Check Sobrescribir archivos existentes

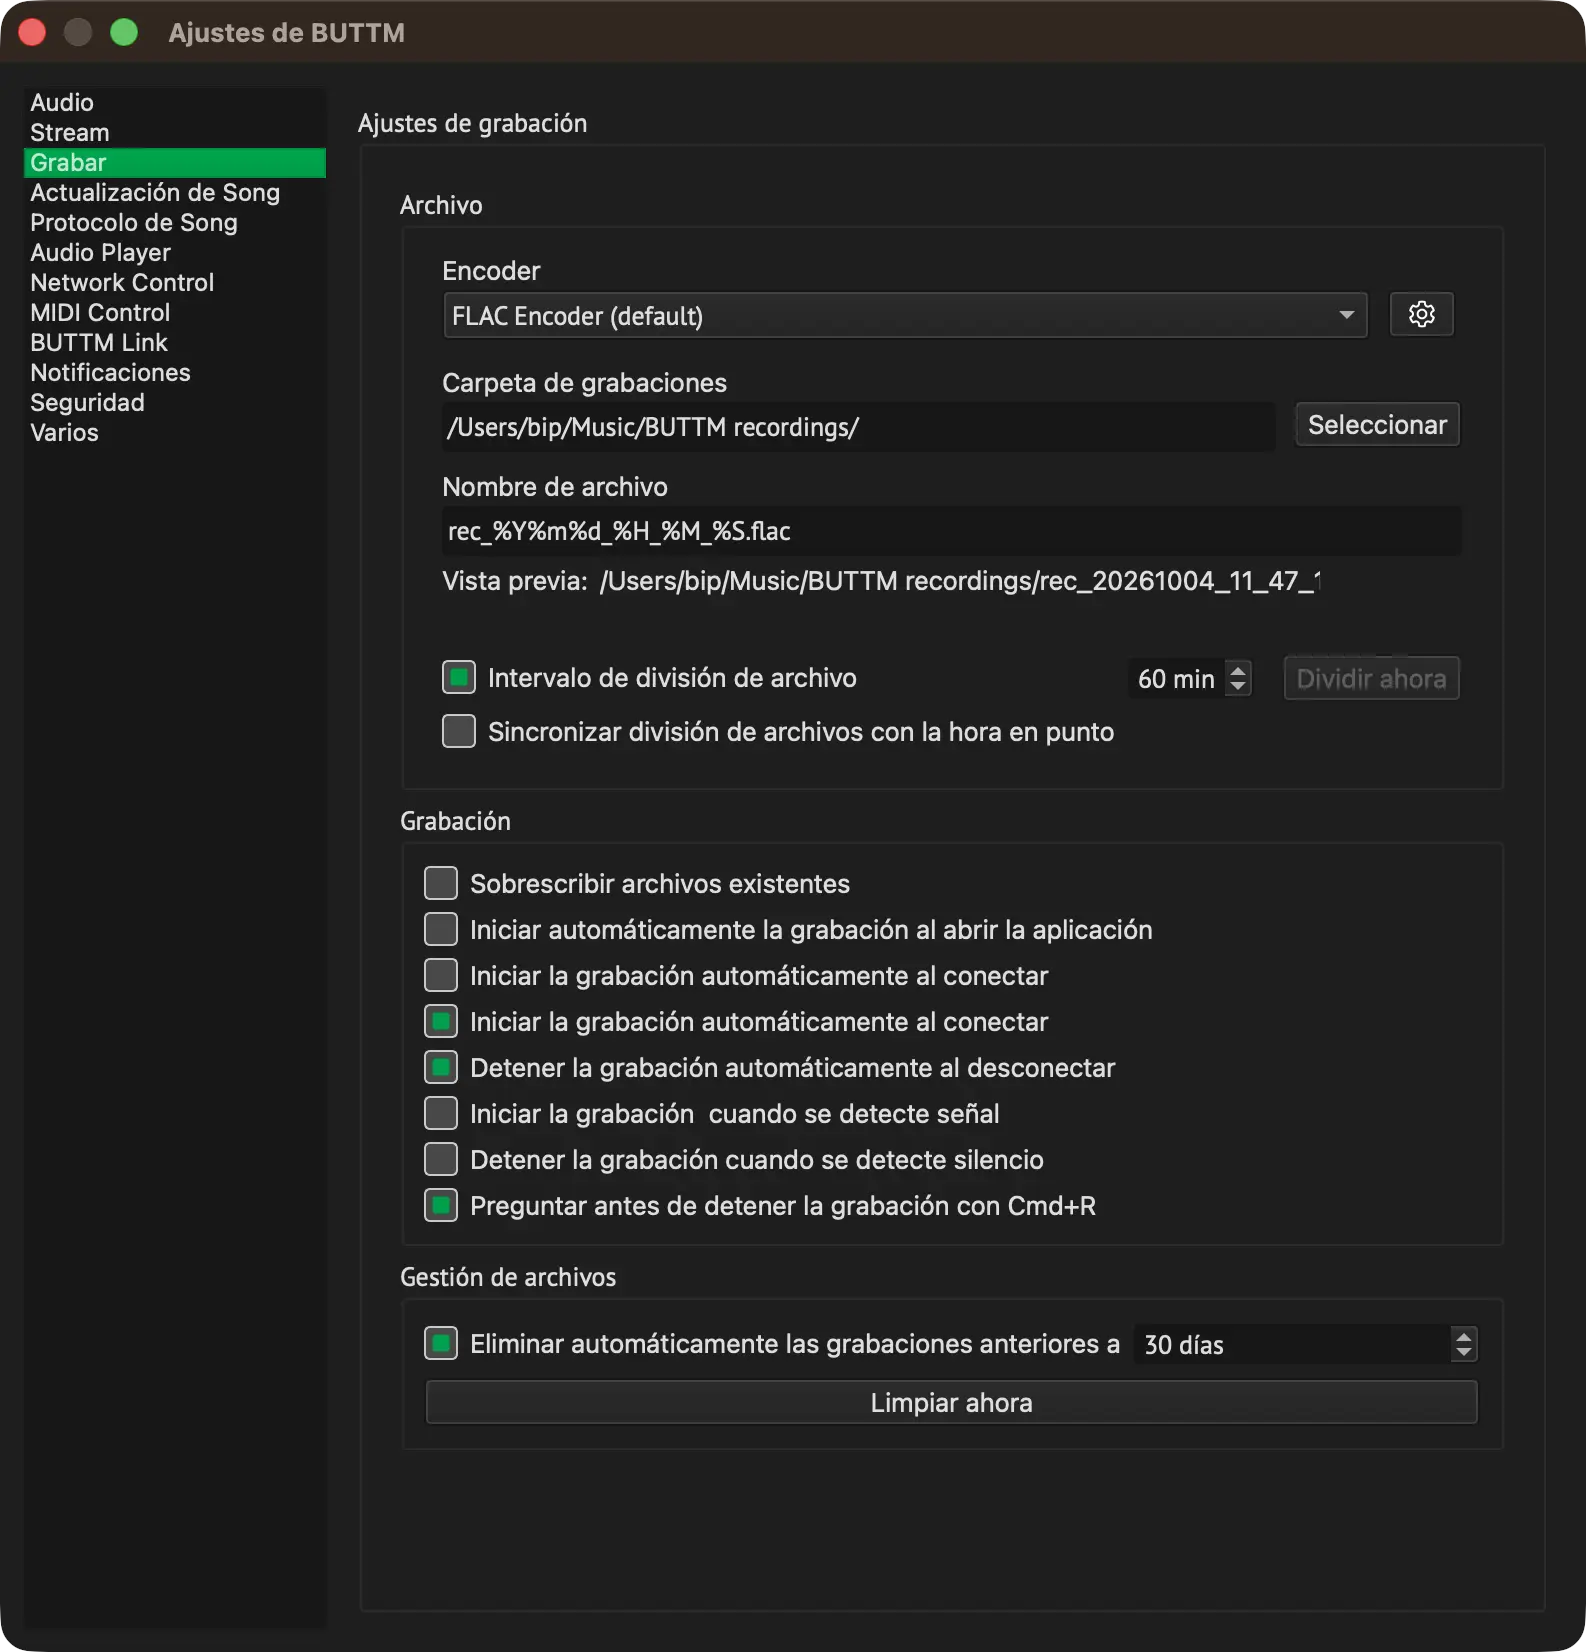[x=441, y=884]
